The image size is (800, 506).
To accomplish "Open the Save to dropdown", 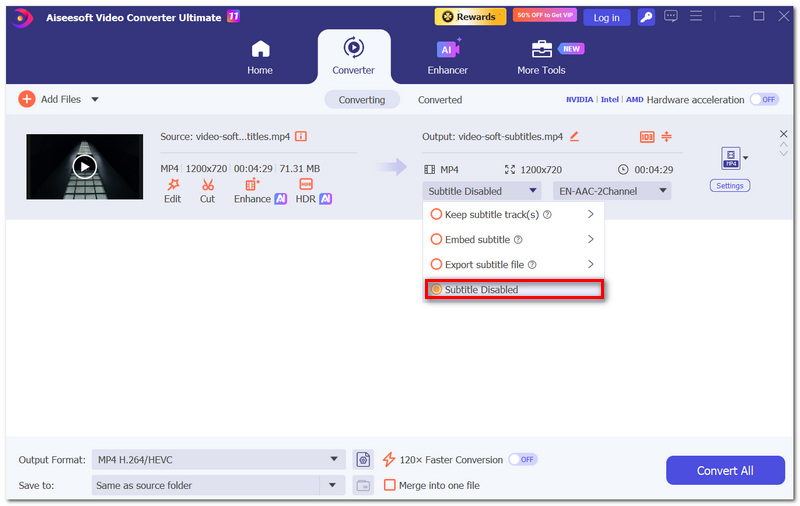I will pos(218,485).
